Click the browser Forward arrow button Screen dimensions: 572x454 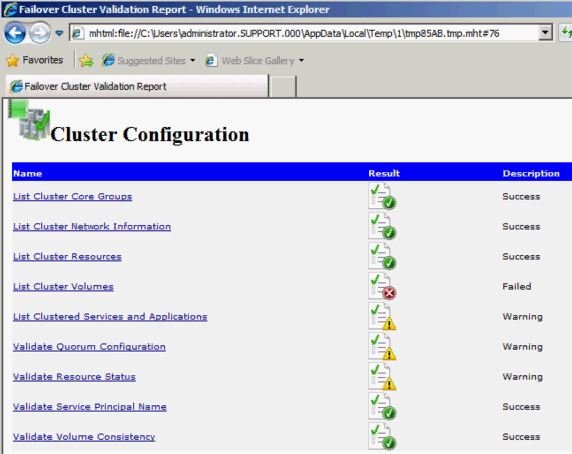point(40,33)
